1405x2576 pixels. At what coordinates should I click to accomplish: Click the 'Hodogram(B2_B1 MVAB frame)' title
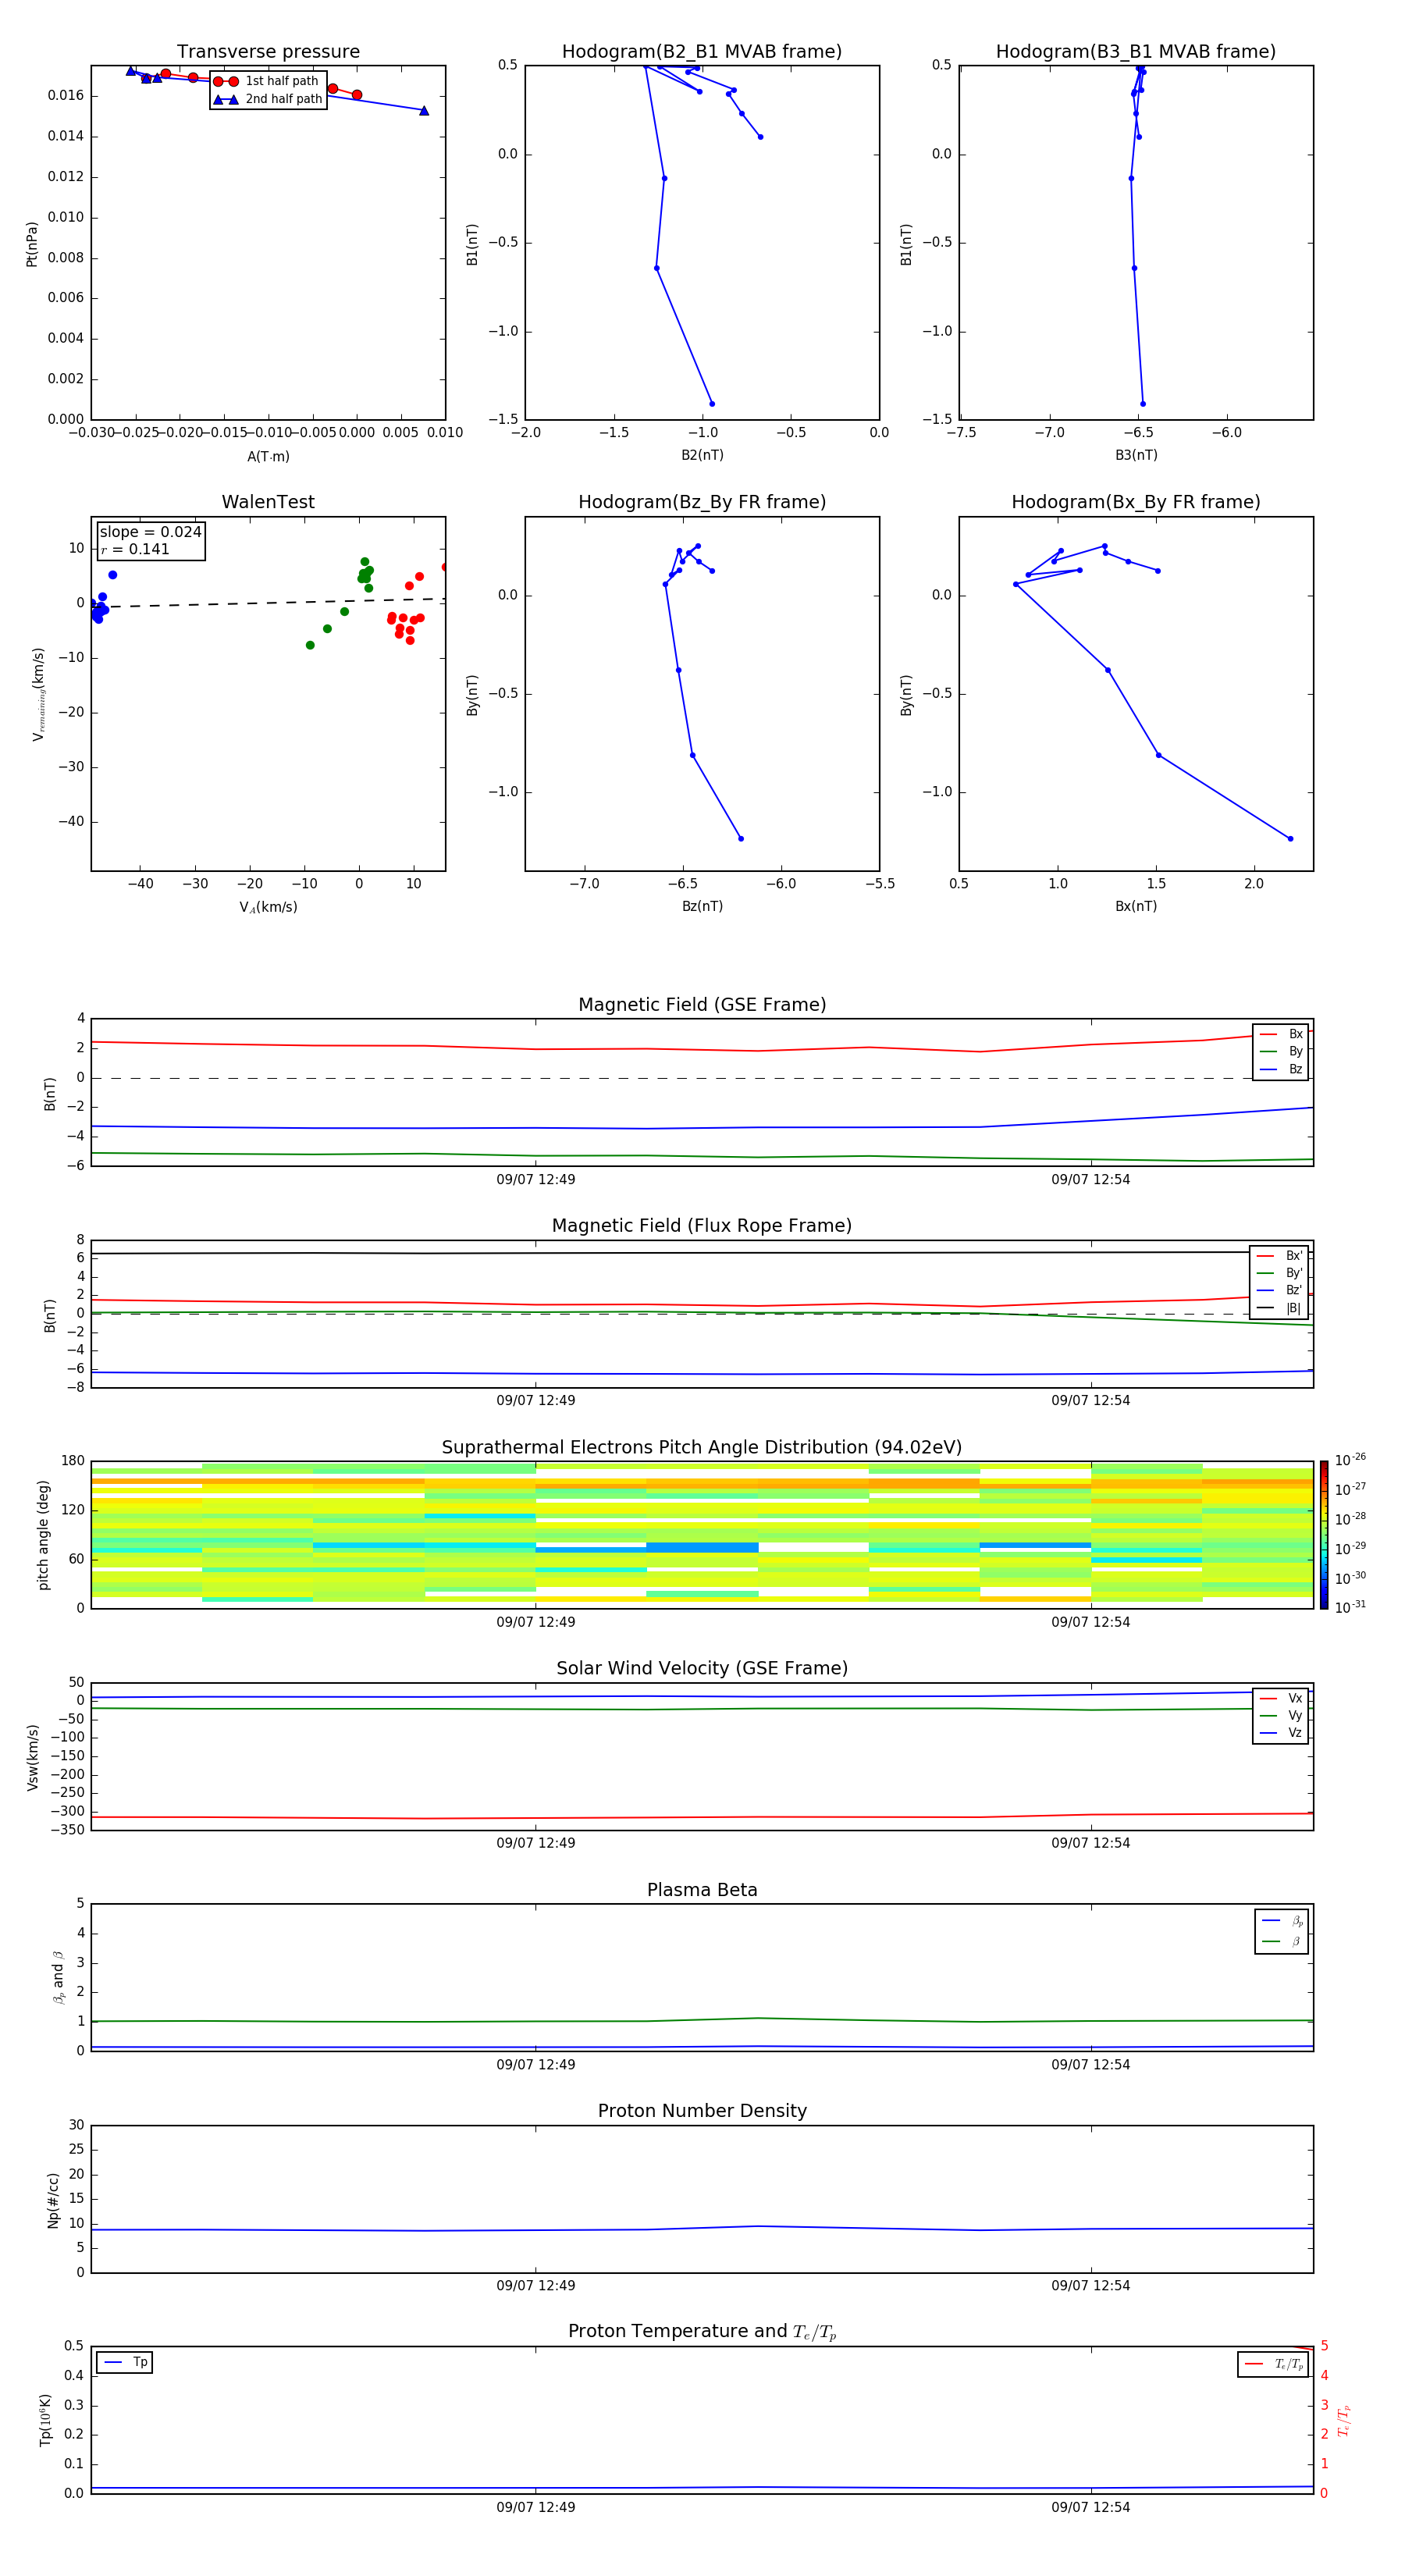coord(702,52)
